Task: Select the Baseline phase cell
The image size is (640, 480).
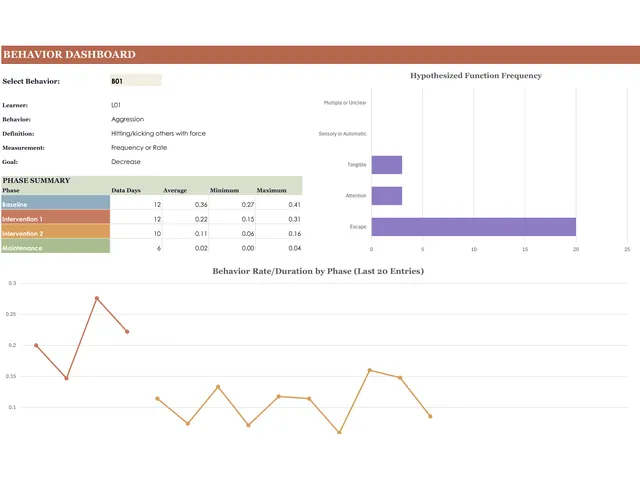Action: point(56,202)
